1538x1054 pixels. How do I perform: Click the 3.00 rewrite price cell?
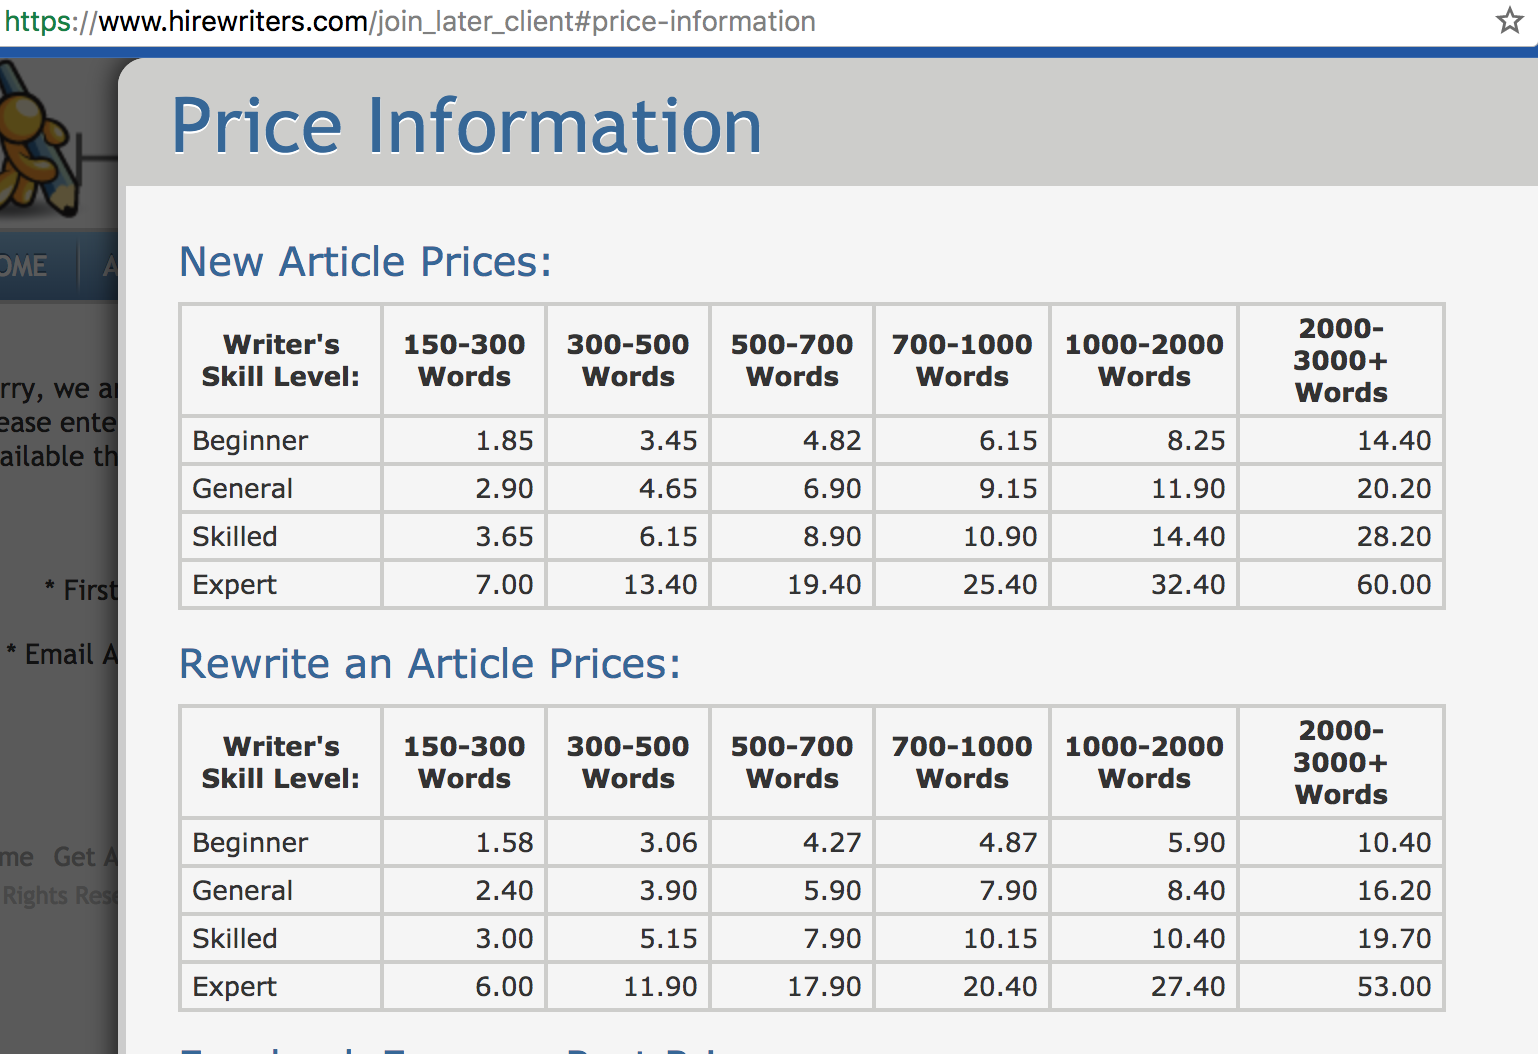coord(464,938)
